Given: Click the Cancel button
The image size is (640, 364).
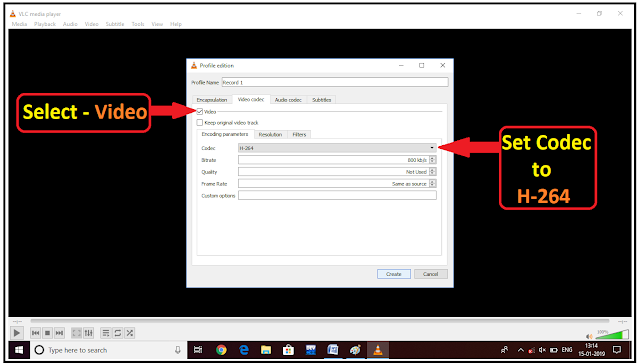Looking at the screenshot, I should [x=431, y=274].
